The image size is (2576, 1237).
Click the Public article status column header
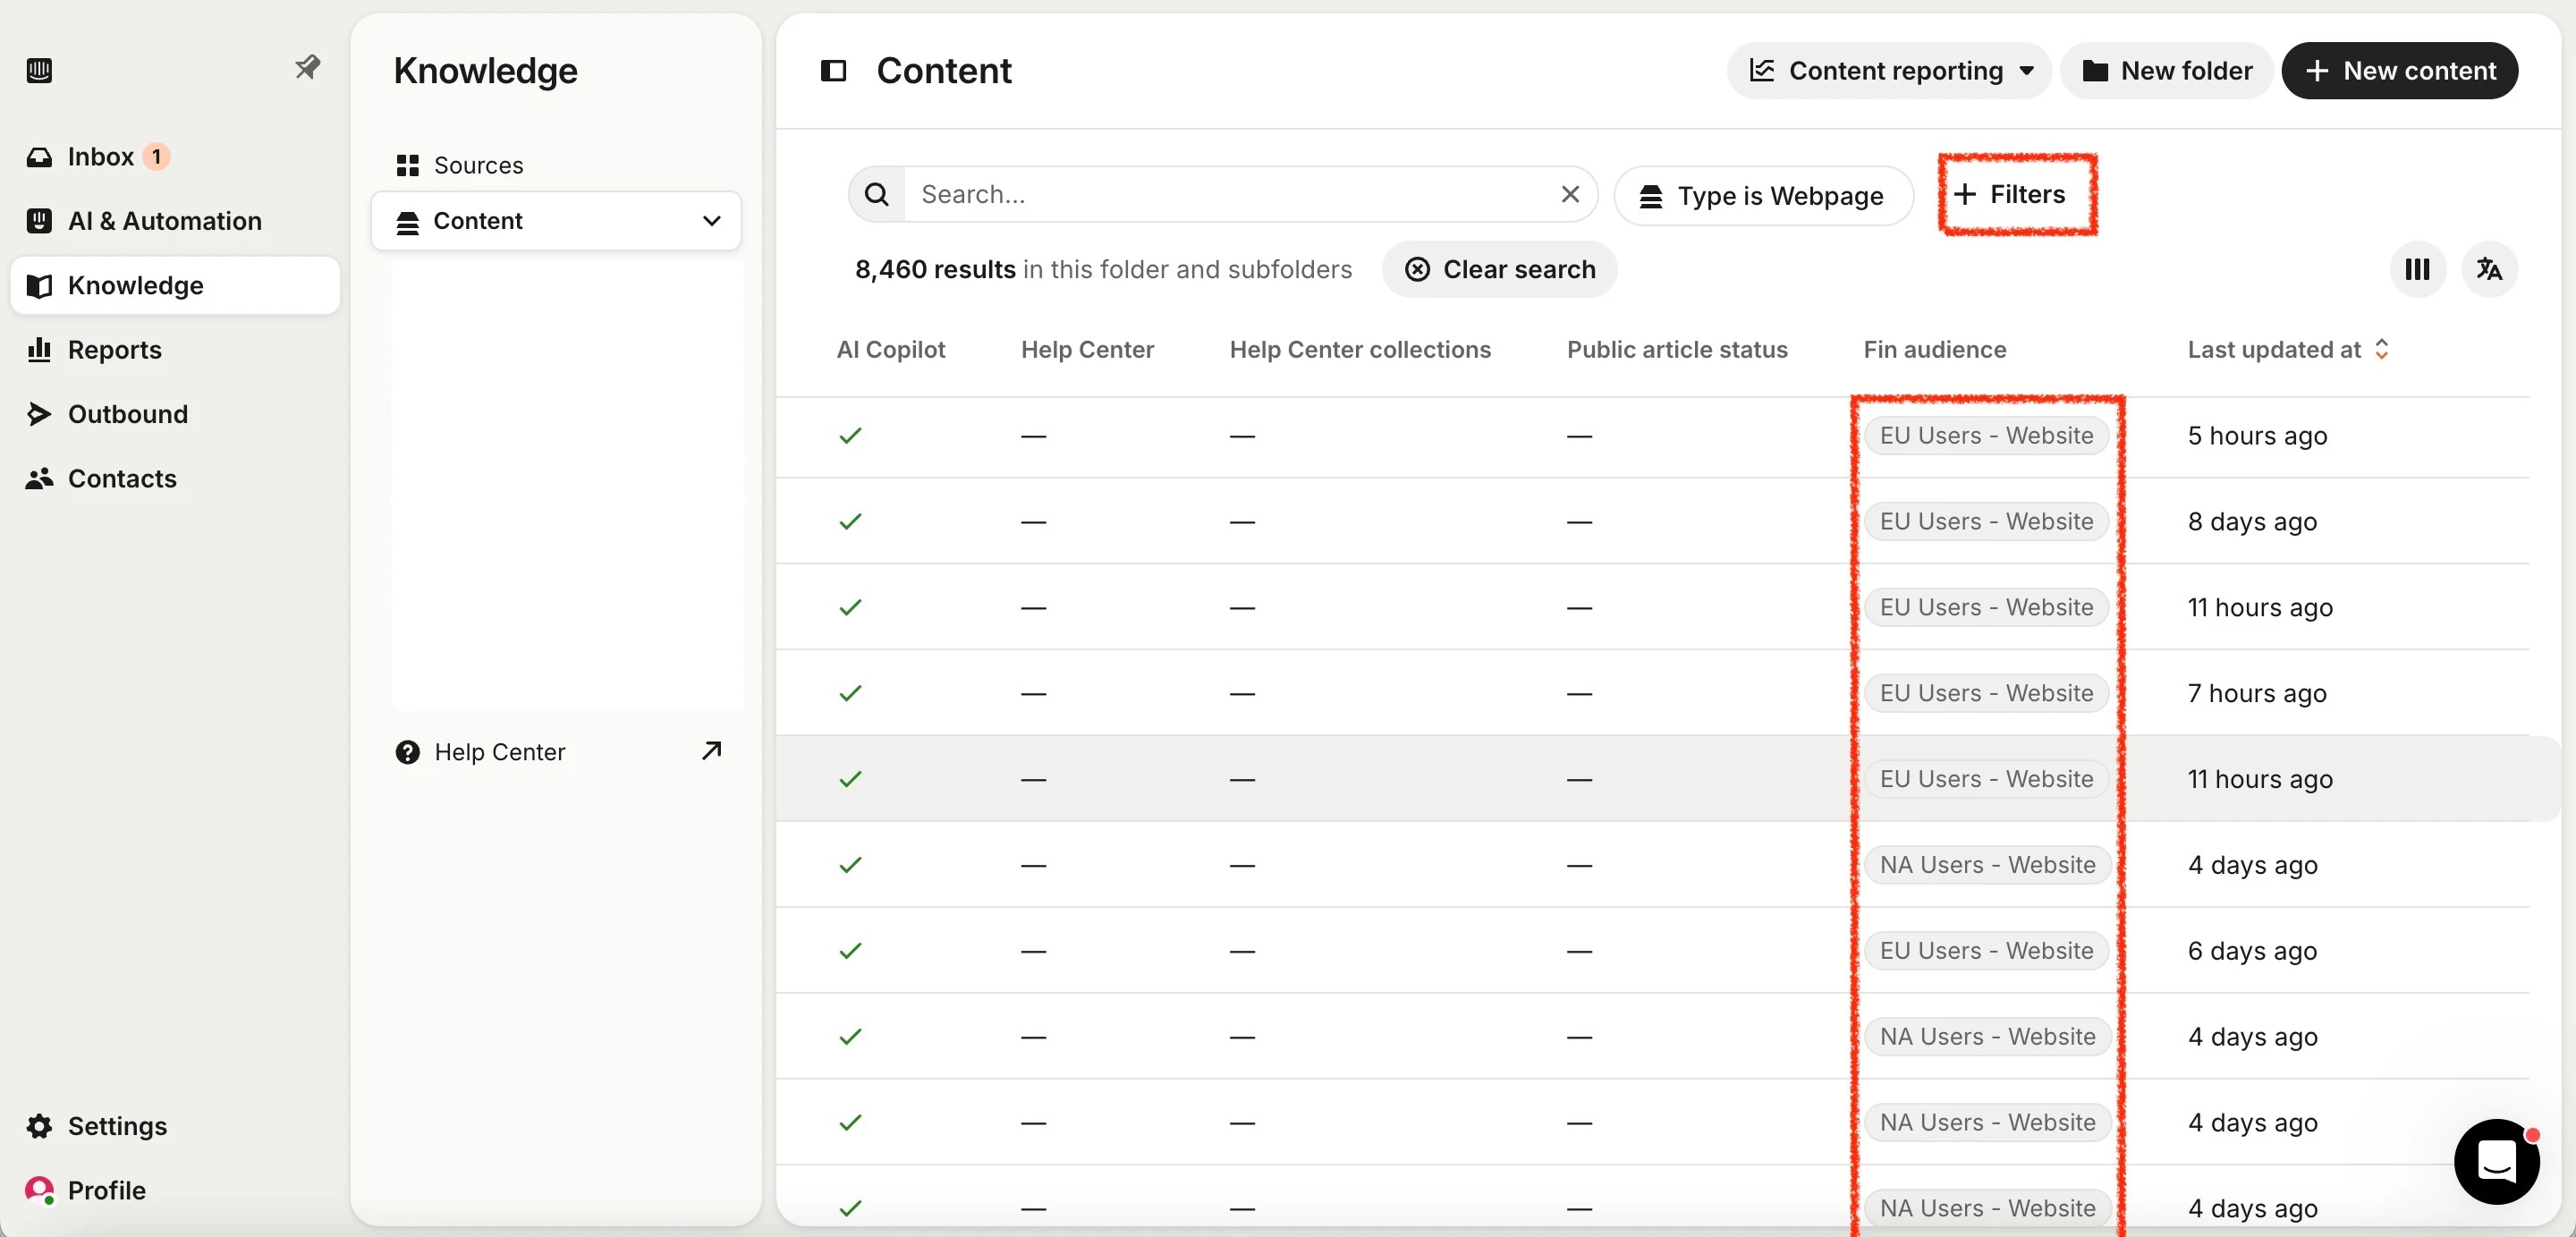[1677, 350]
